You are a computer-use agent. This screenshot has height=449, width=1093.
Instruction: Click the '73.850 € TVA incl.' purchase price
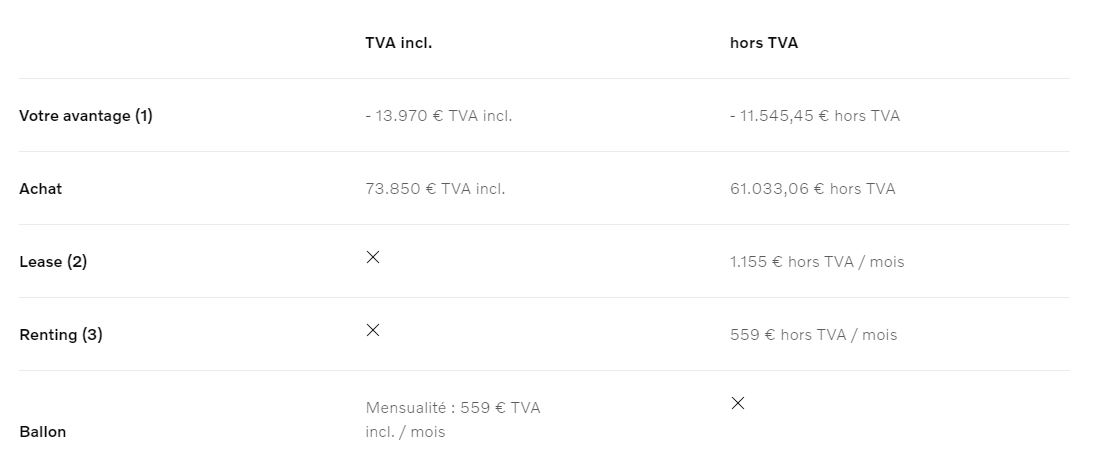click(x=435, y=189)
